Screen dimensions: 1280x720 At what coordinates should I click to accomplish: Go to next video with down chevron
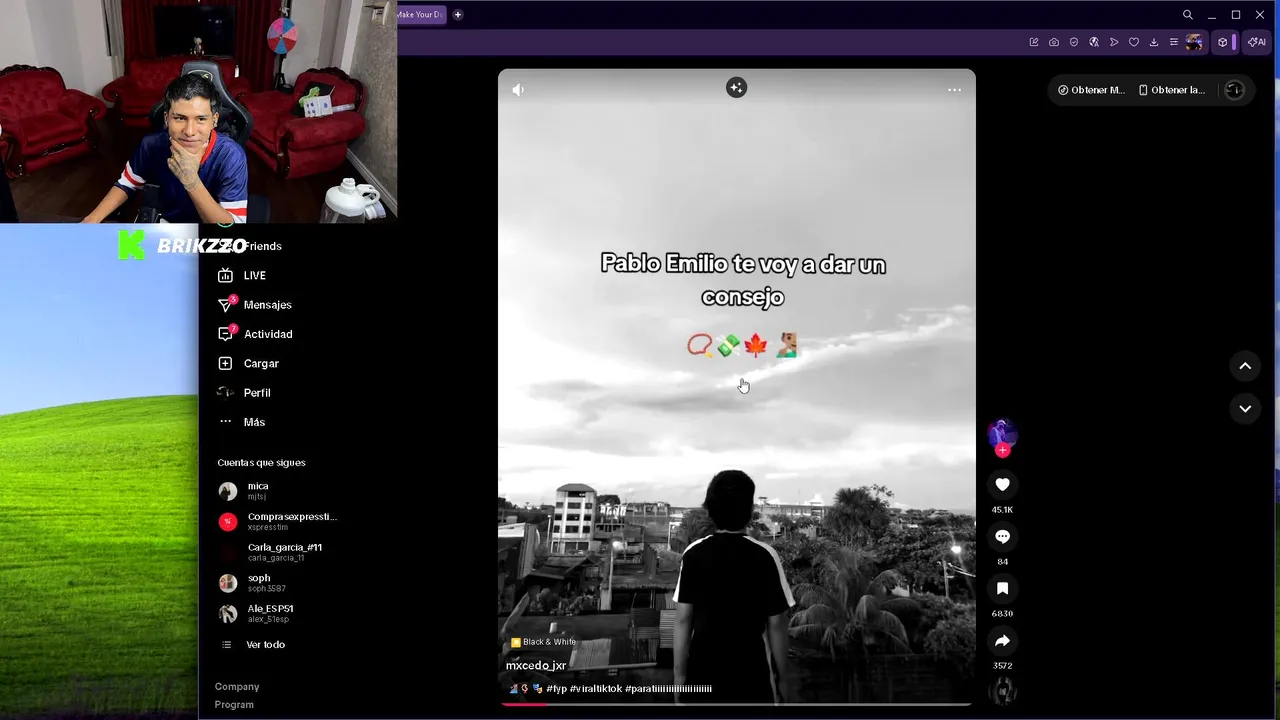[x=1245, y=408]
